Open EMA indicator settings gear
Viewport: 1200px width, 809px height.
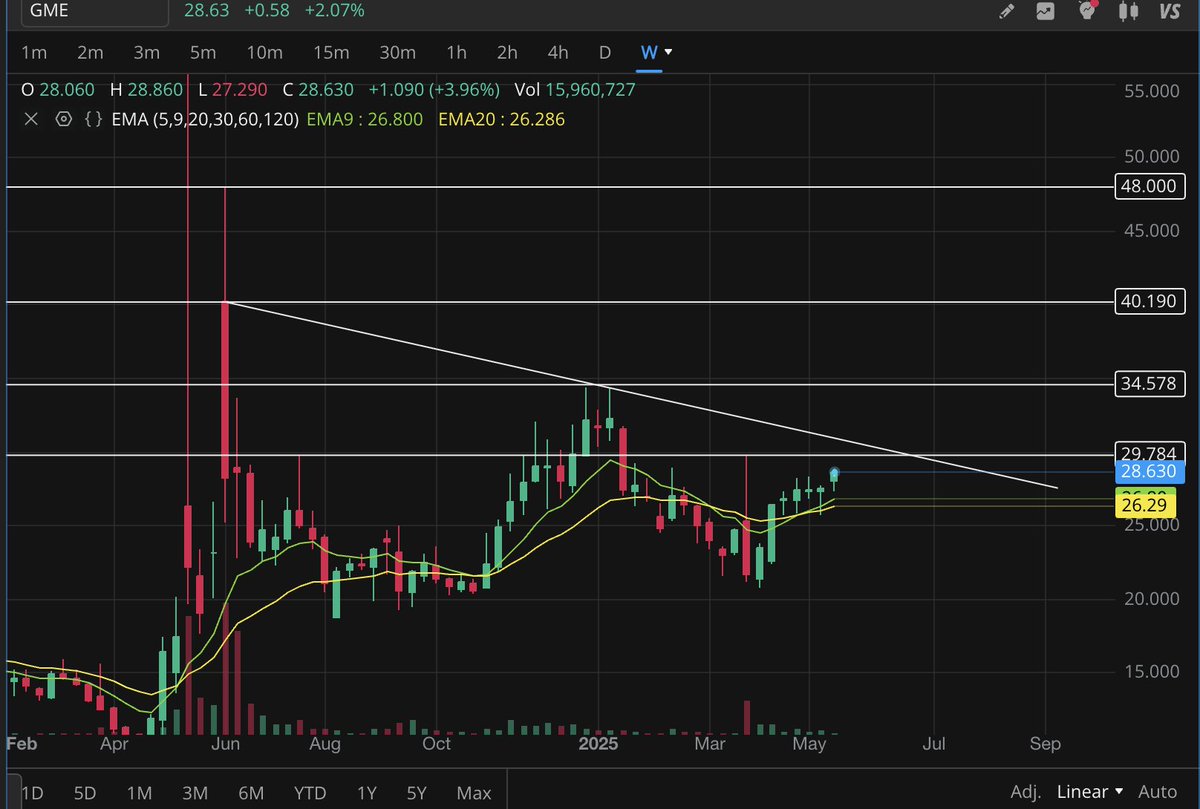click(x=63, y=119)
